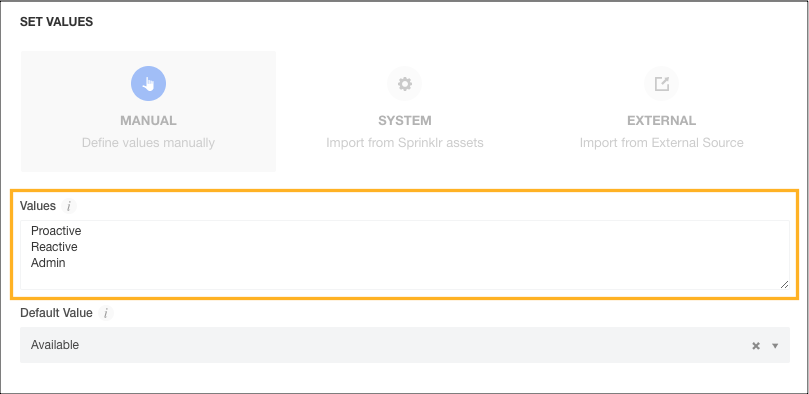Clear the Available default value with x
This screenshot has width=809, height=394.
756,346
